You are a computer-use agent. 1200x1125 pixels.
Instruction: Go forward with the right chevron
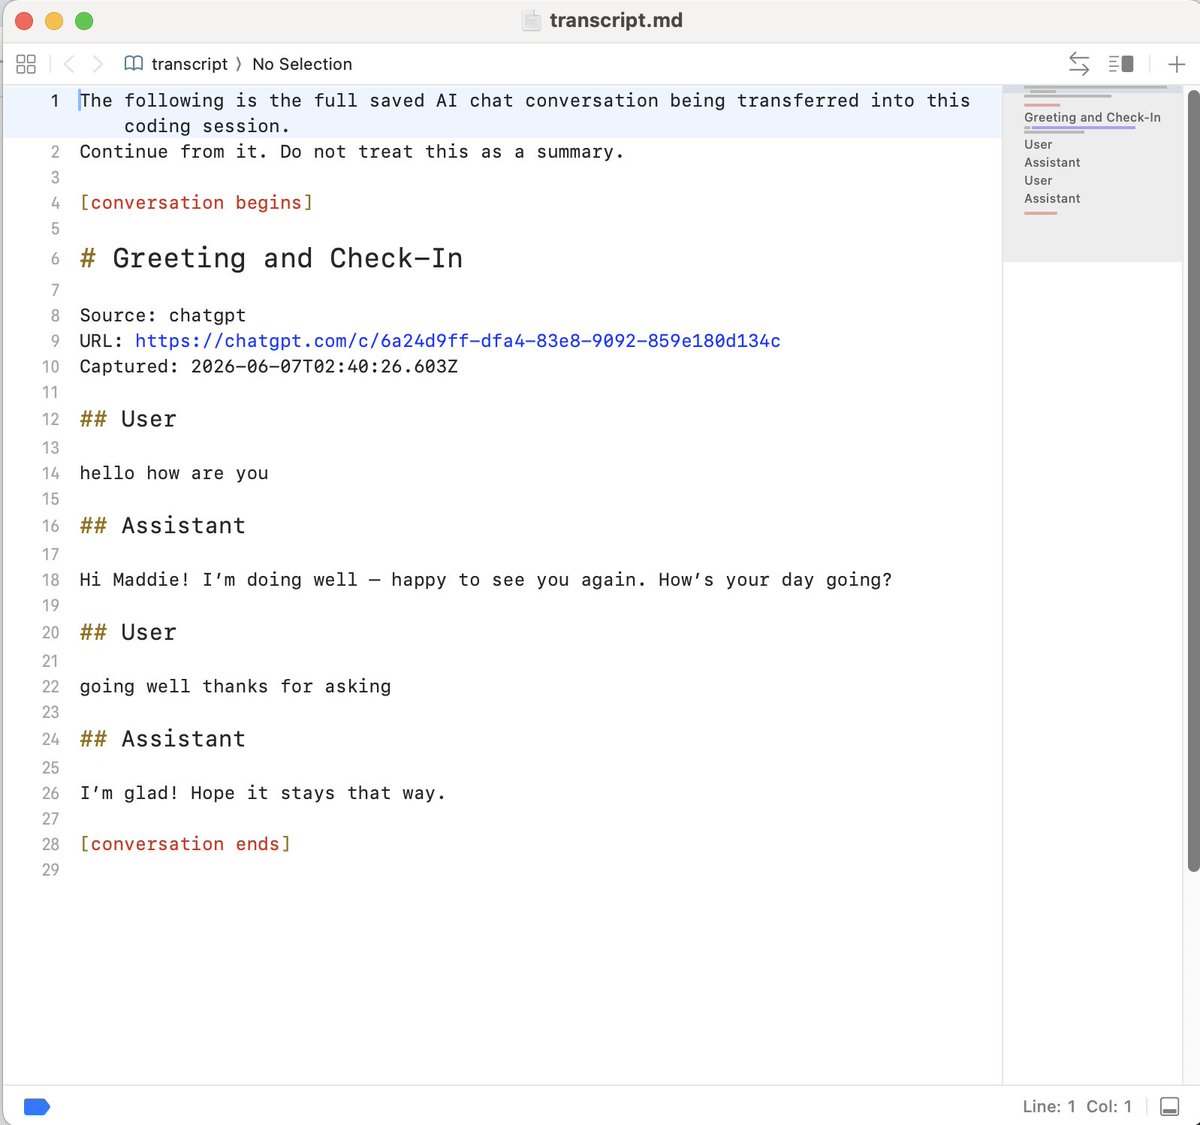tap(97, 64)
